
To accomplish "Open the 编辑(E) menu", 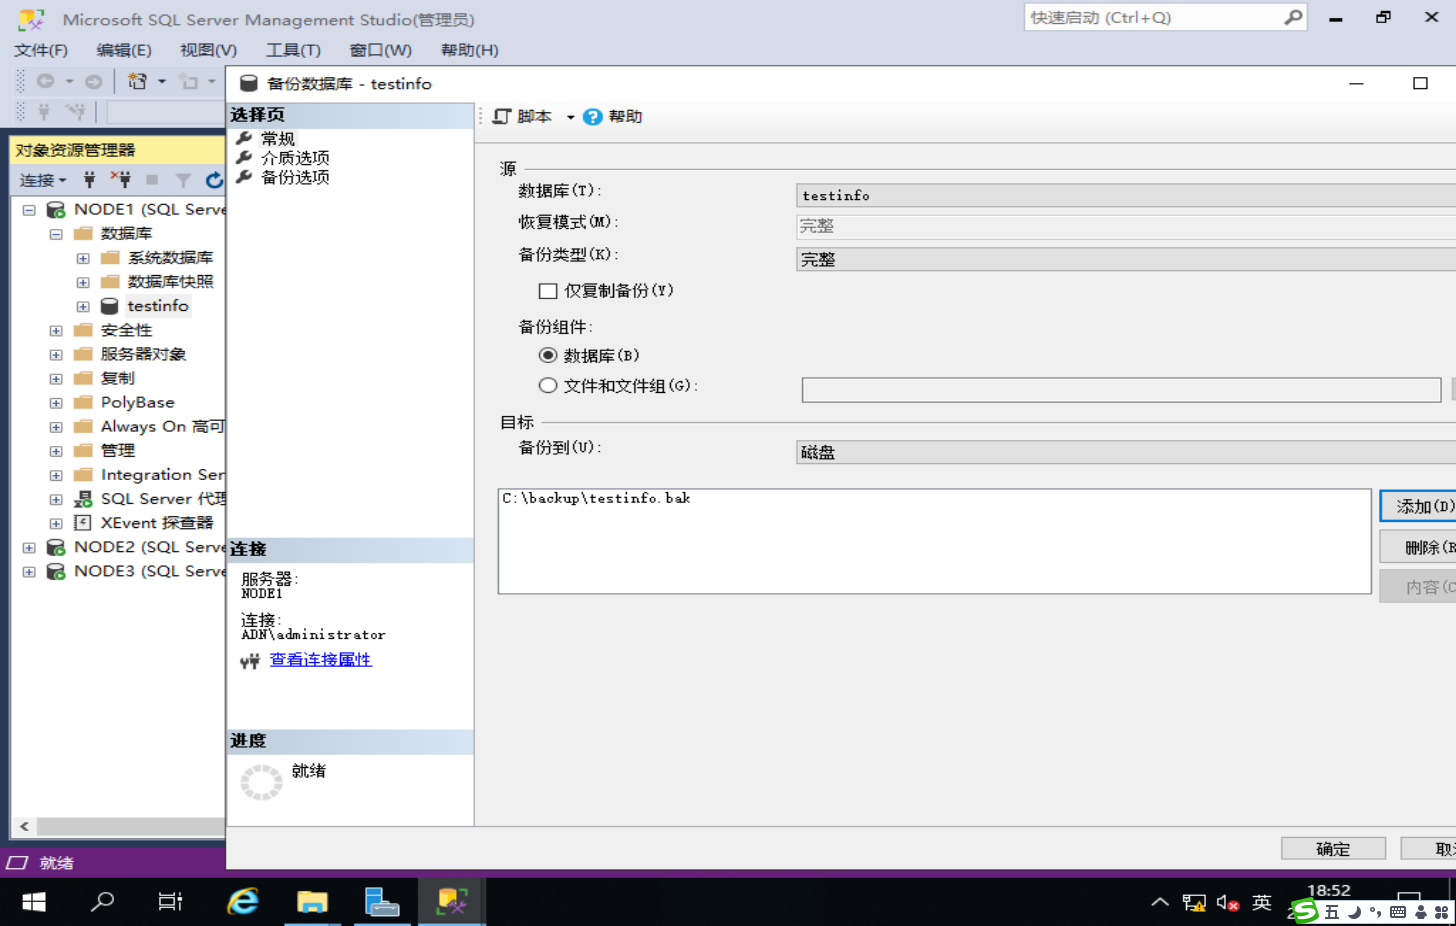I will [124, 50].
